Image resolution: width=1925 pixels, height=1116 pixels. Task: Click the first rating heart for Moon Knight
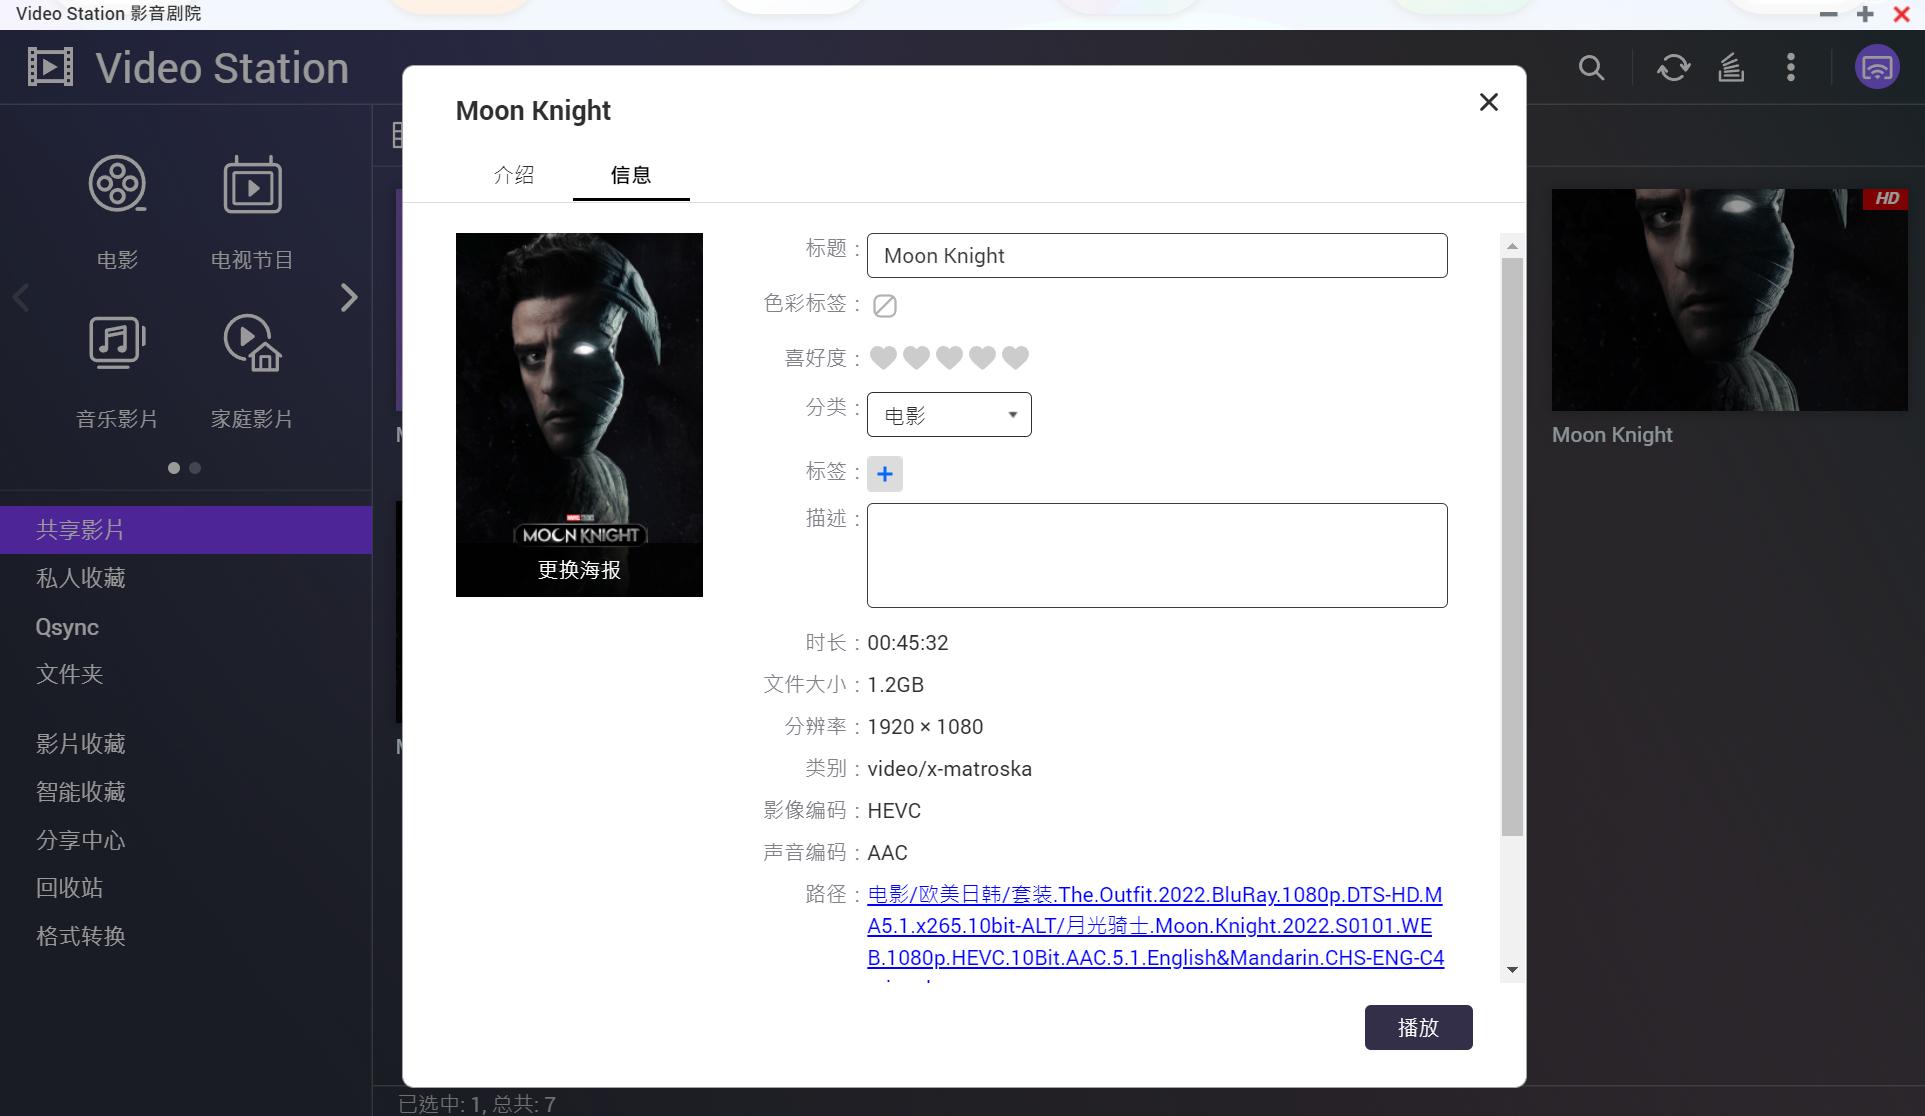[x=883, y=357]
